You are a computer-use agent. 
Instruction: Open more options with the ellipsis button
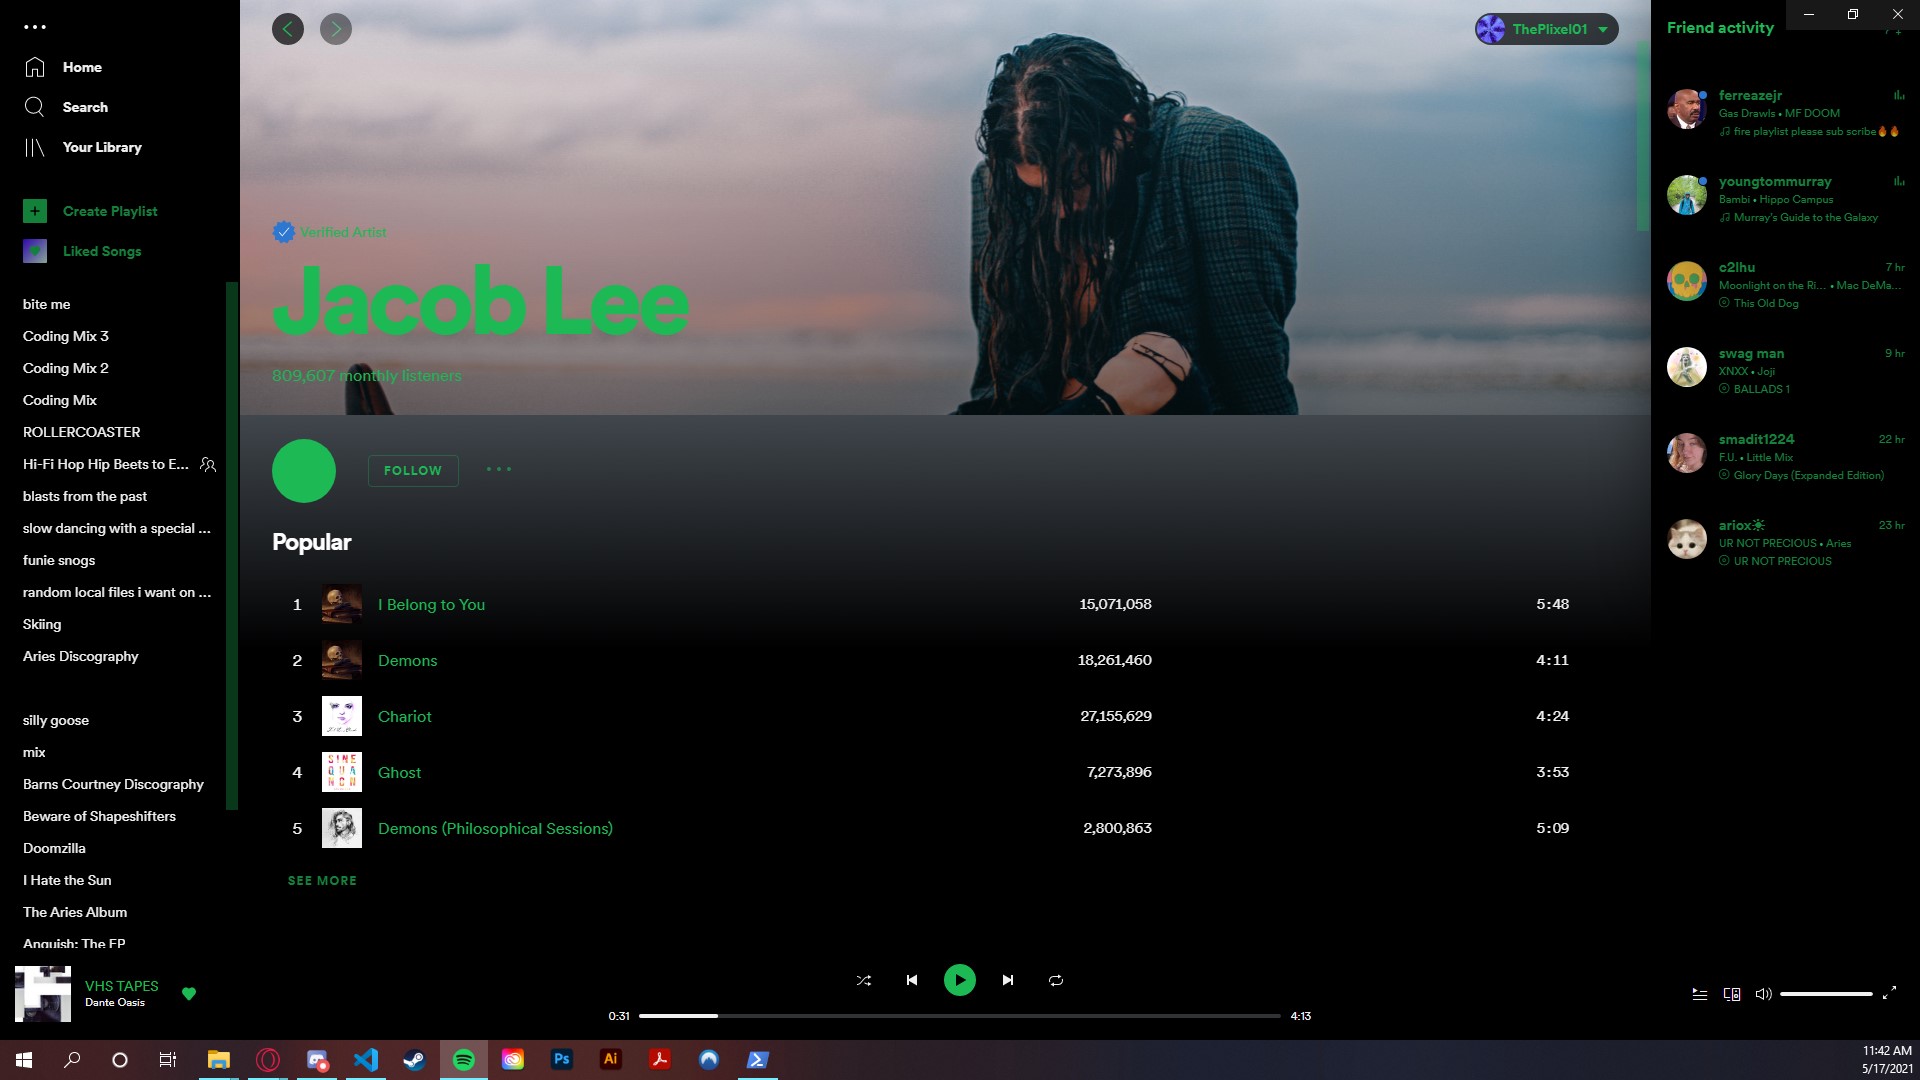tap(498, 470)
